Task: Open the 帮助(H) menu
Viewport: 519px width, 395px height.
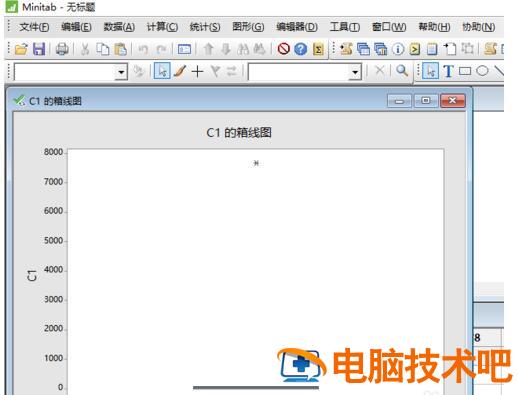Action: point(434,27)
